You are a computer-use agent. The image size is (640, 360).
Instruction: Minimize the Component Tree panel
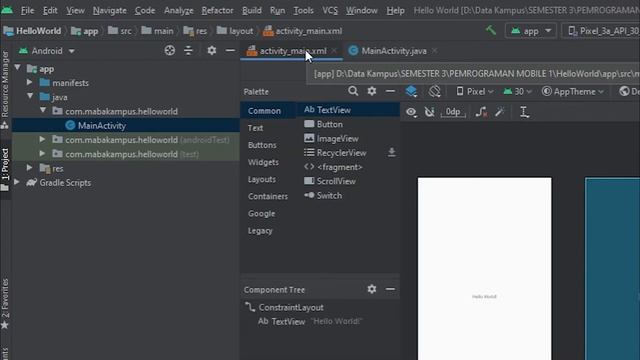coord(390,289)
